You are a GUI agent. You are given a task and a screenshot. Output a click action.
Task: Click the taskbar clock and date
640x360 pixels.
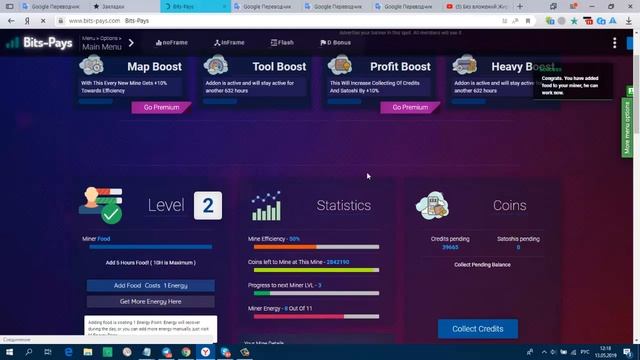(606, 352)
